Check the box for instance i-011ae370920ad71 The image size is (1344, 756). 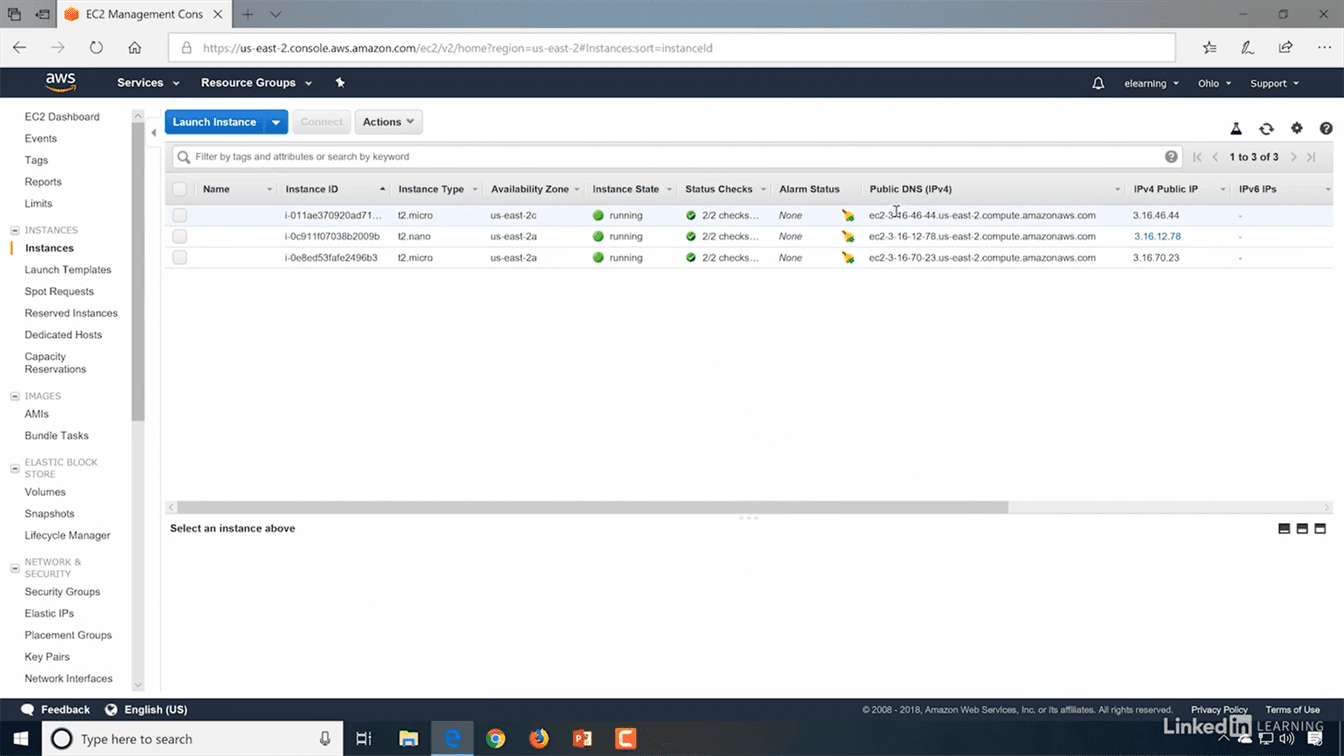tap(180, 215)
